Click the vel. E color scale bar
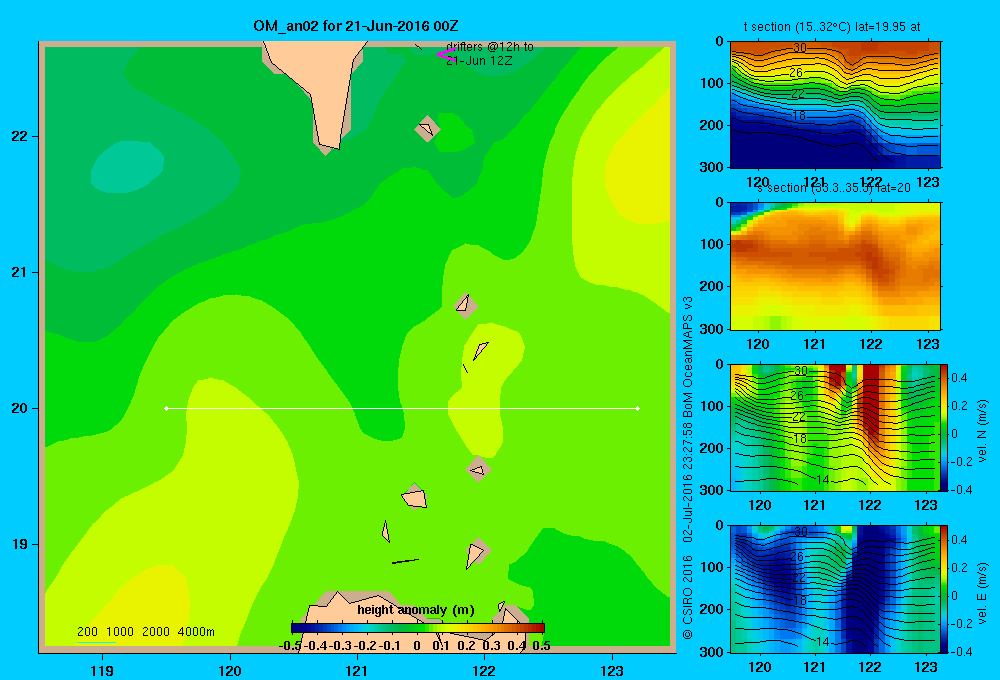1000x680 pixels. (945, 589)
